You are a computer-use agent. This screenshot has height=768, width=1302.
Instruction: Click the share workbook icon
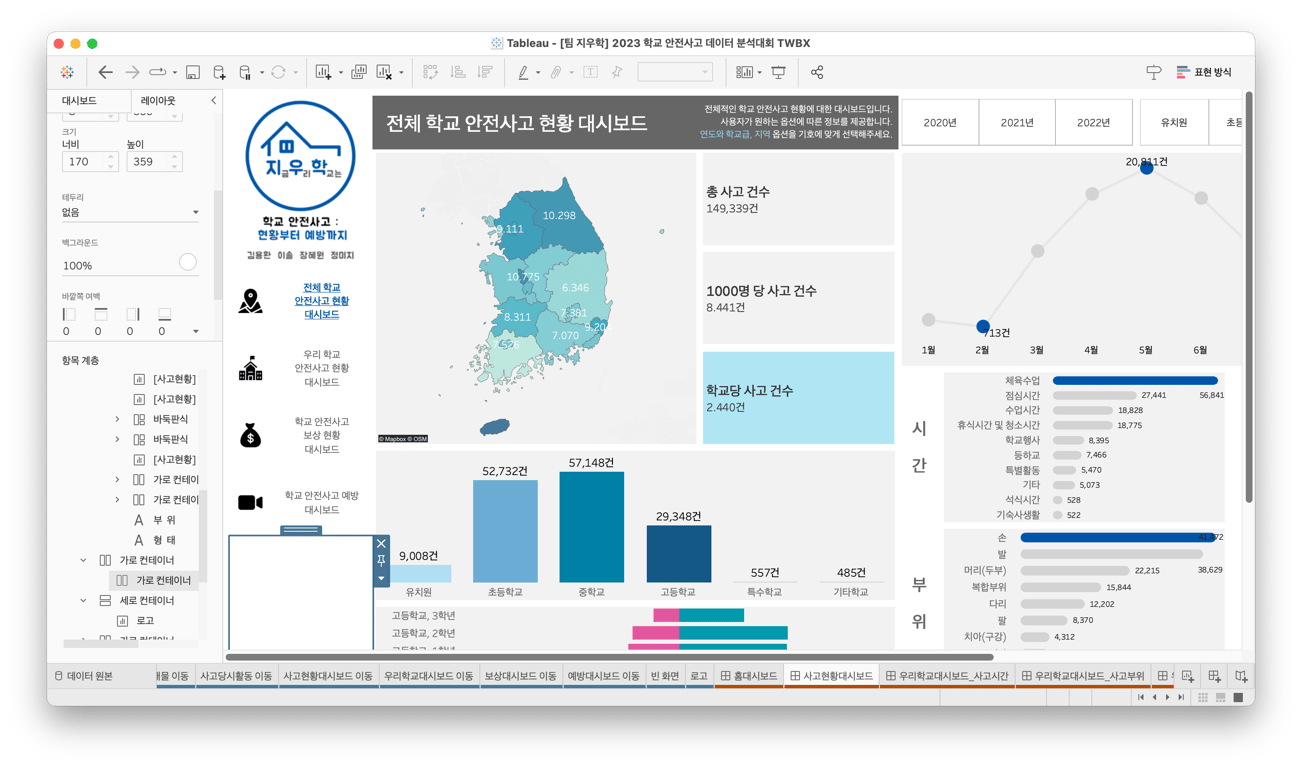[x=817, y=72]
